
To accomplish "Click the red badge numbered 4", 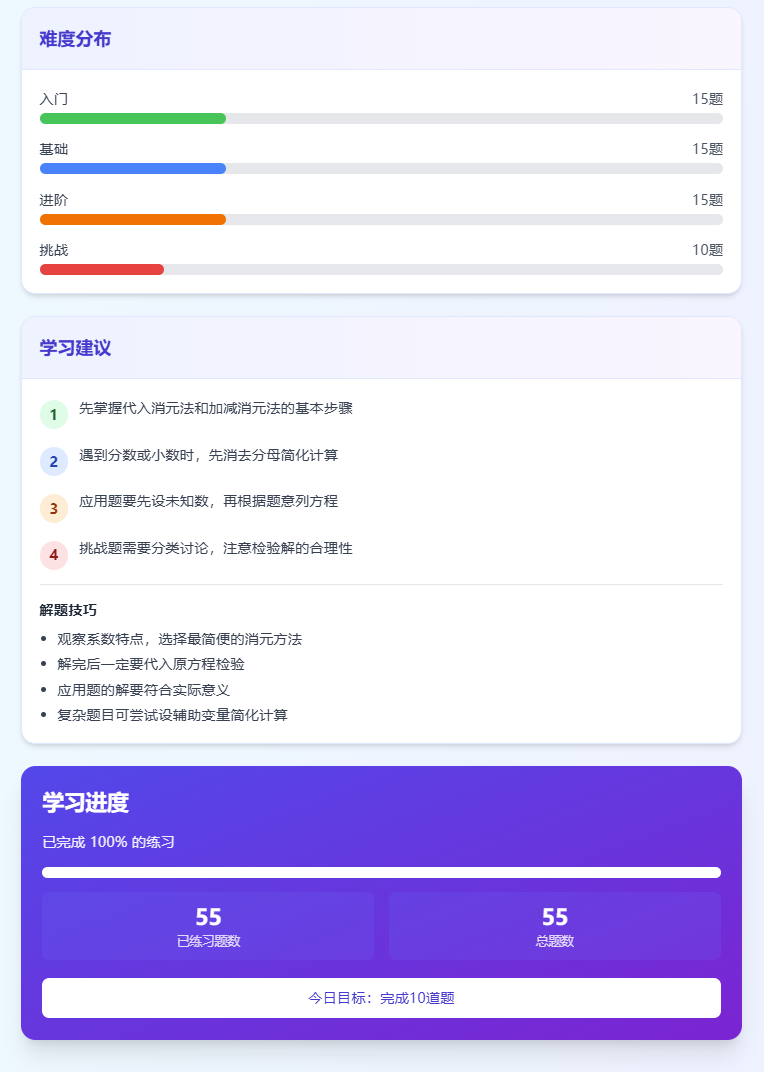I will pyautogui.click(x=52, y=555).
